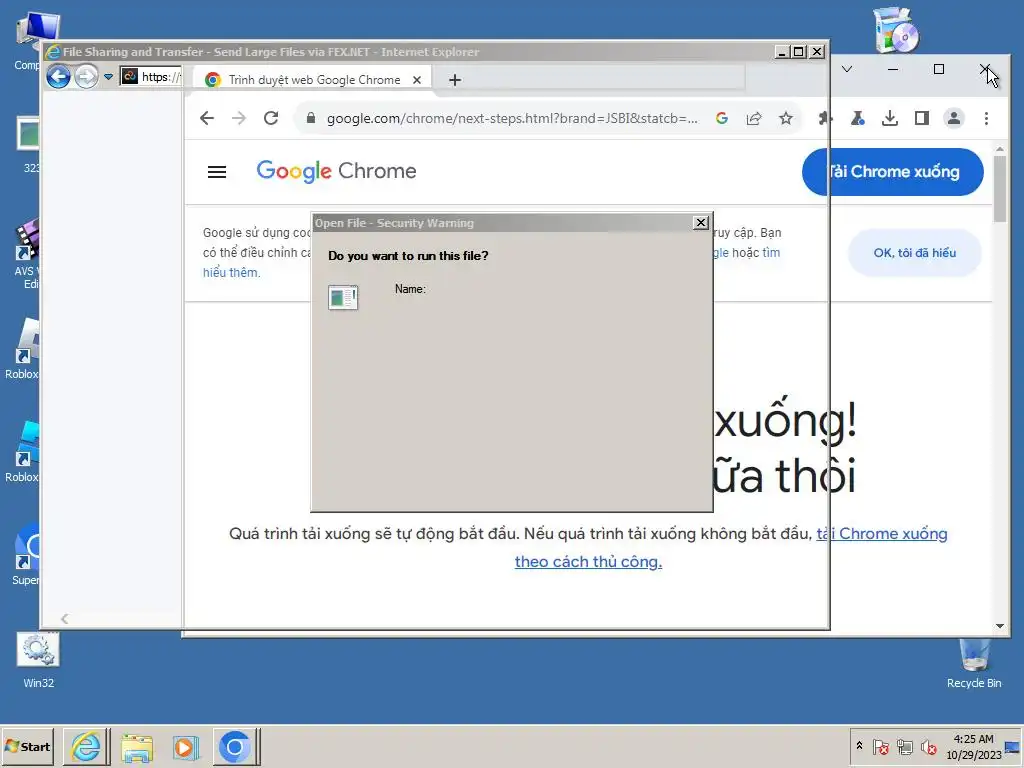Open Chrome downloads icon
The width and height of the screenshot is (1024, 768).
click(x=889, y=118)
